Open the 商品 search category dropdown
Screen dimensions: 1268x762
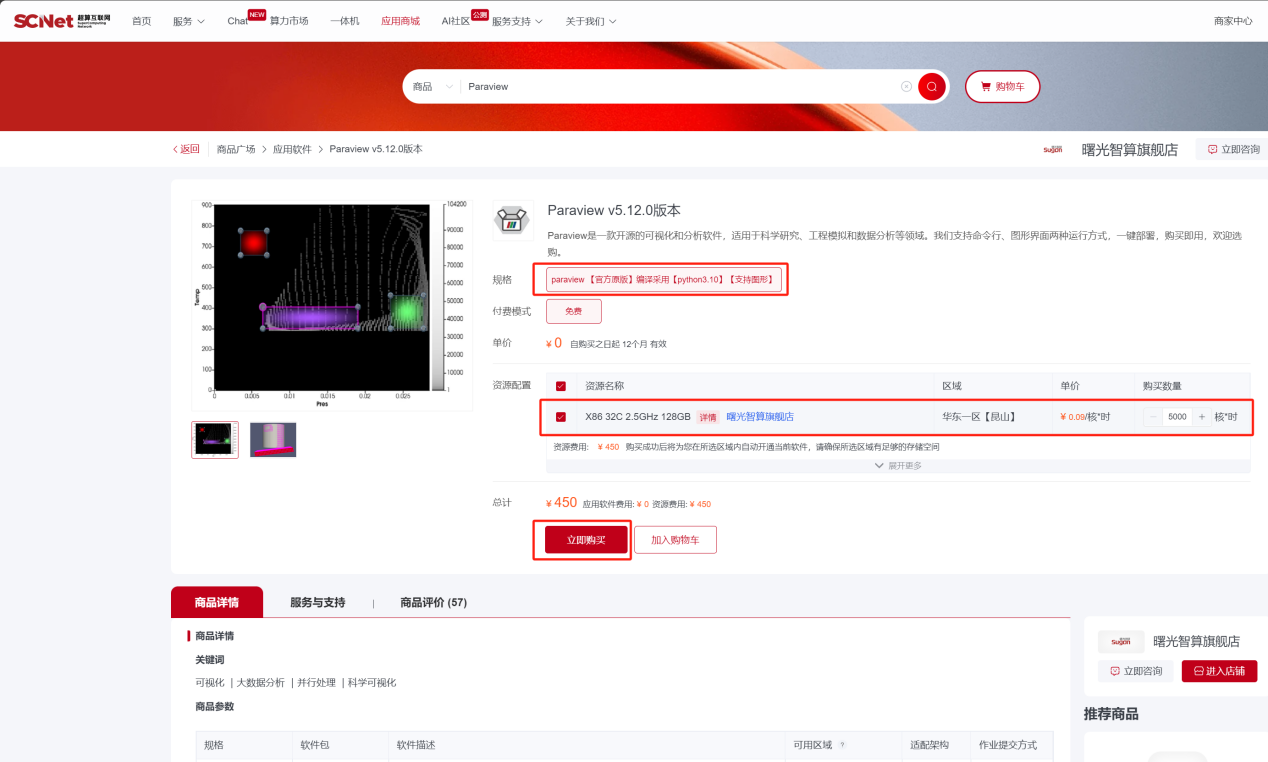click(432, 87)
